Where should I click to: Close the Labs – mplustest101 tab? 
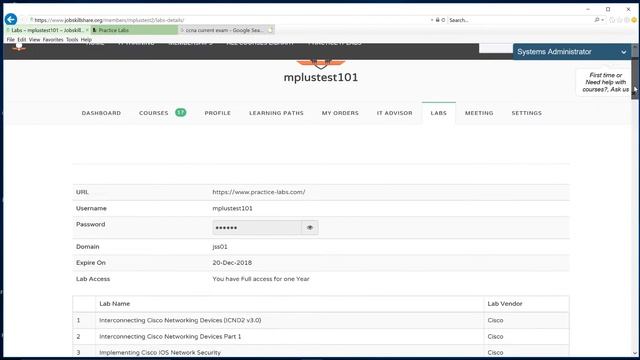click(x=87, y=30)
